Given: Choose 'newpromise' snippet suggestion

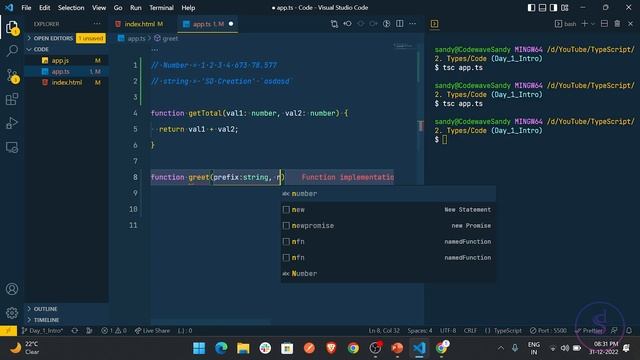Looking at the screenshot, I should tap(388, 225).
